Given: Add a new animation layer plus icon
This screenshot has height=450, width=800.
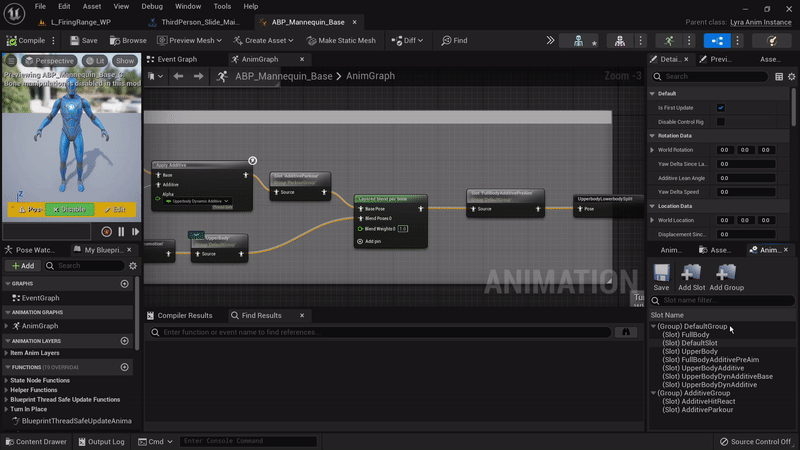Looking at the screenshot, I should pos(124,341).
